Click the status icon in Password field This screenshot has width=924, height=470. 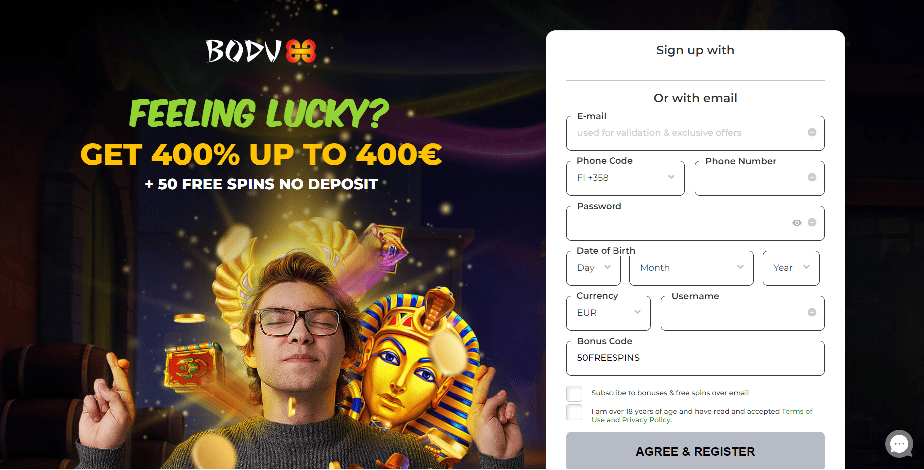coord(811,223)
